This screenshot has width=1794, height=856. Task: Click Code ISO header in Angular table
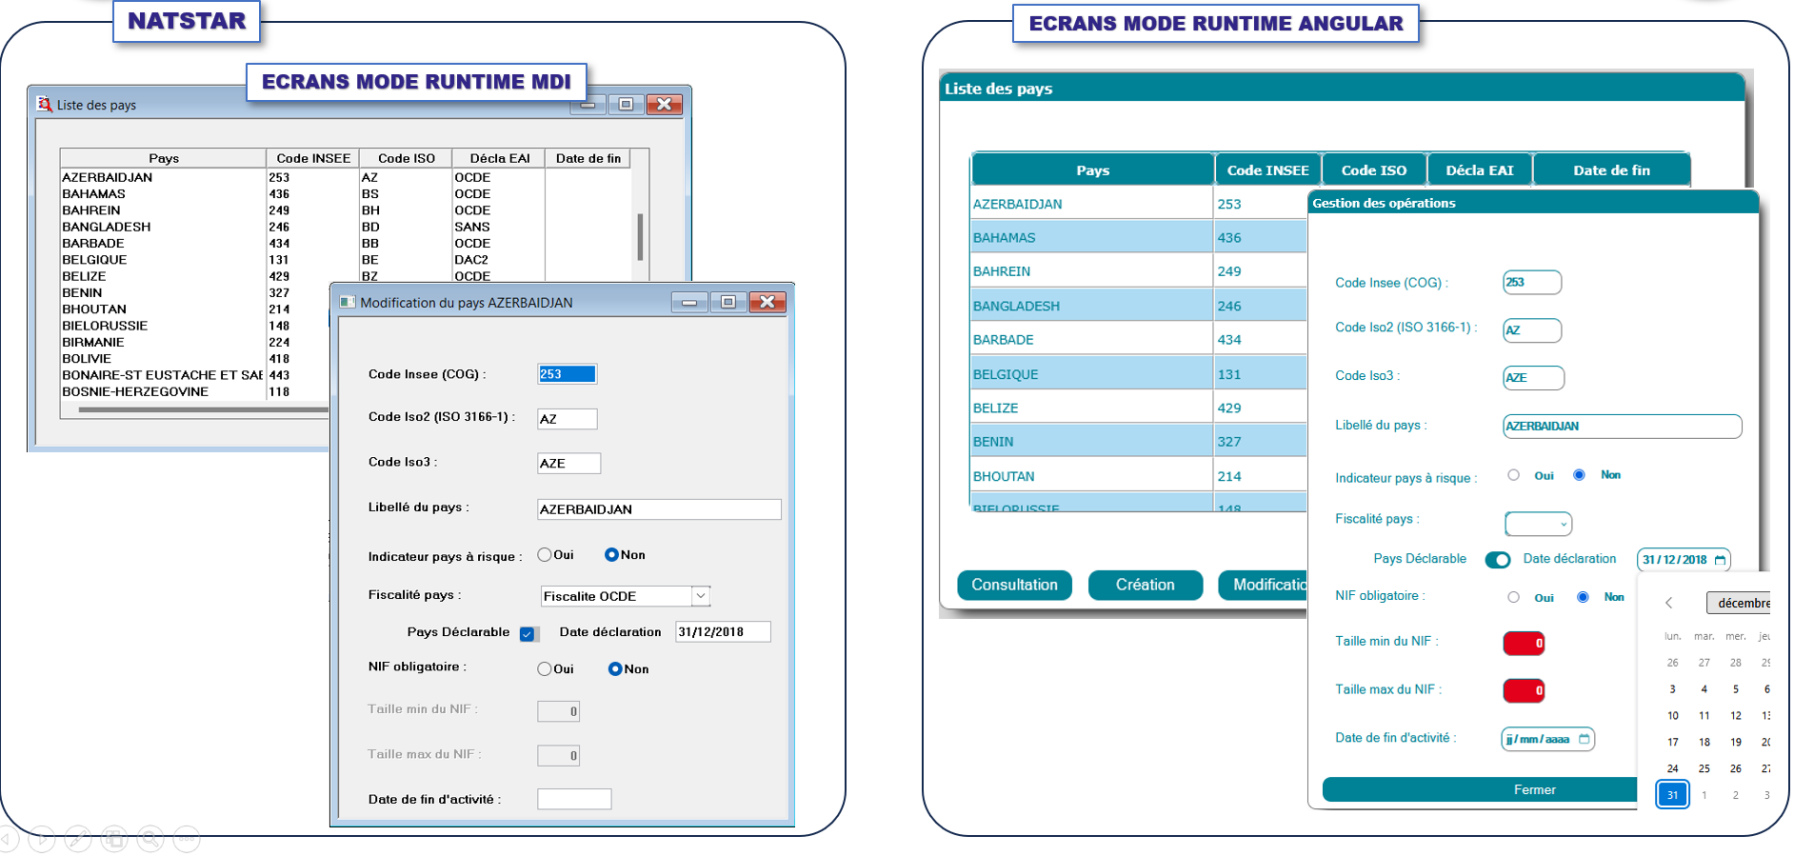point(1374,170)
